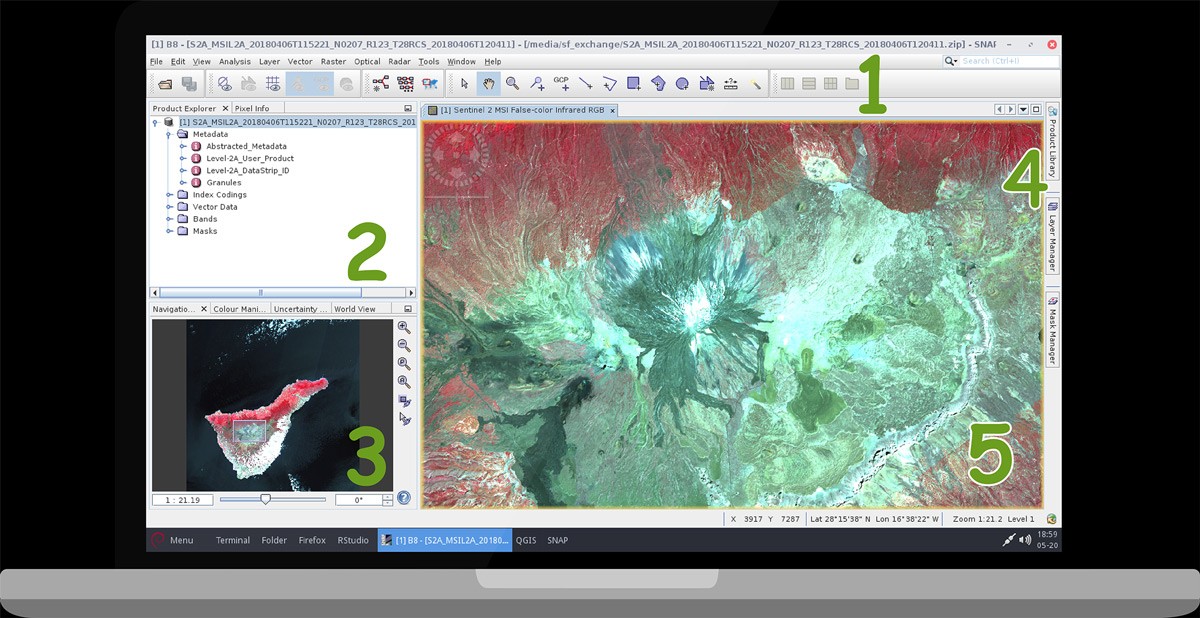Screen dimensions: 1200x618
Task: Expand the Masks folder in tree
Action: [x=170, y=231]
